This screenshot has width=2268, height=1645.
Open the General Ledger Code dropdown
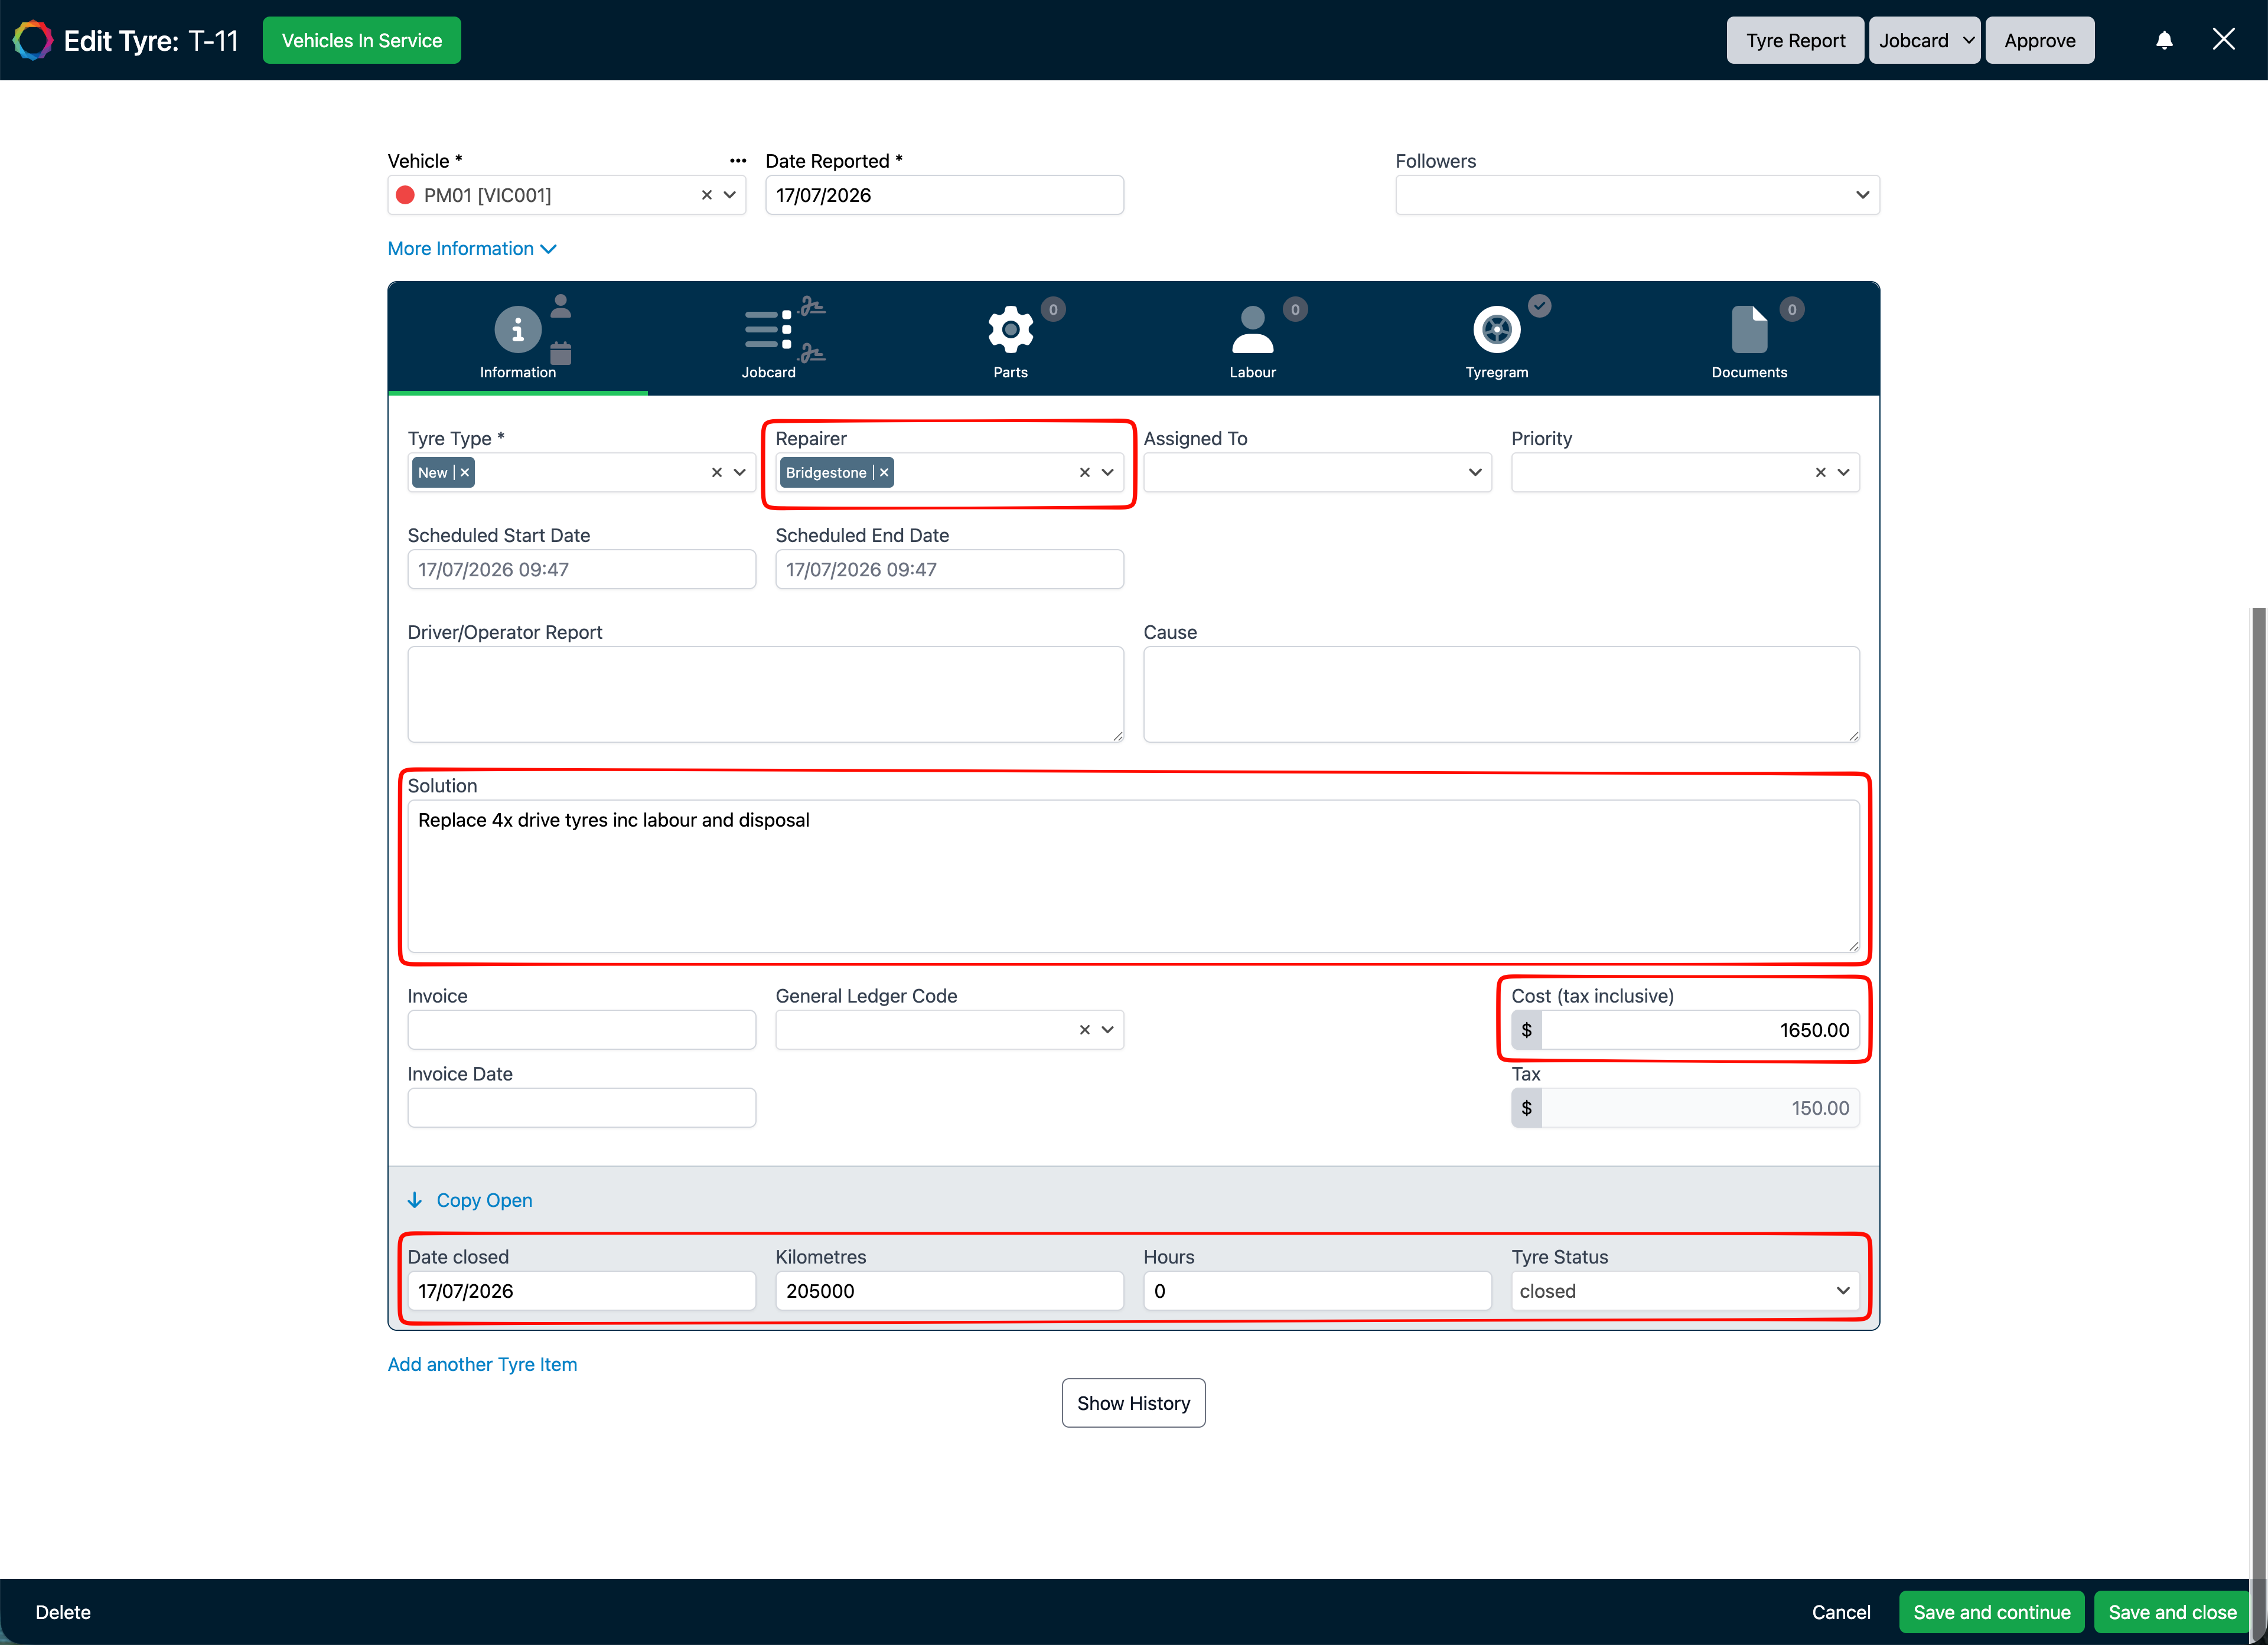[1108, 1030]
